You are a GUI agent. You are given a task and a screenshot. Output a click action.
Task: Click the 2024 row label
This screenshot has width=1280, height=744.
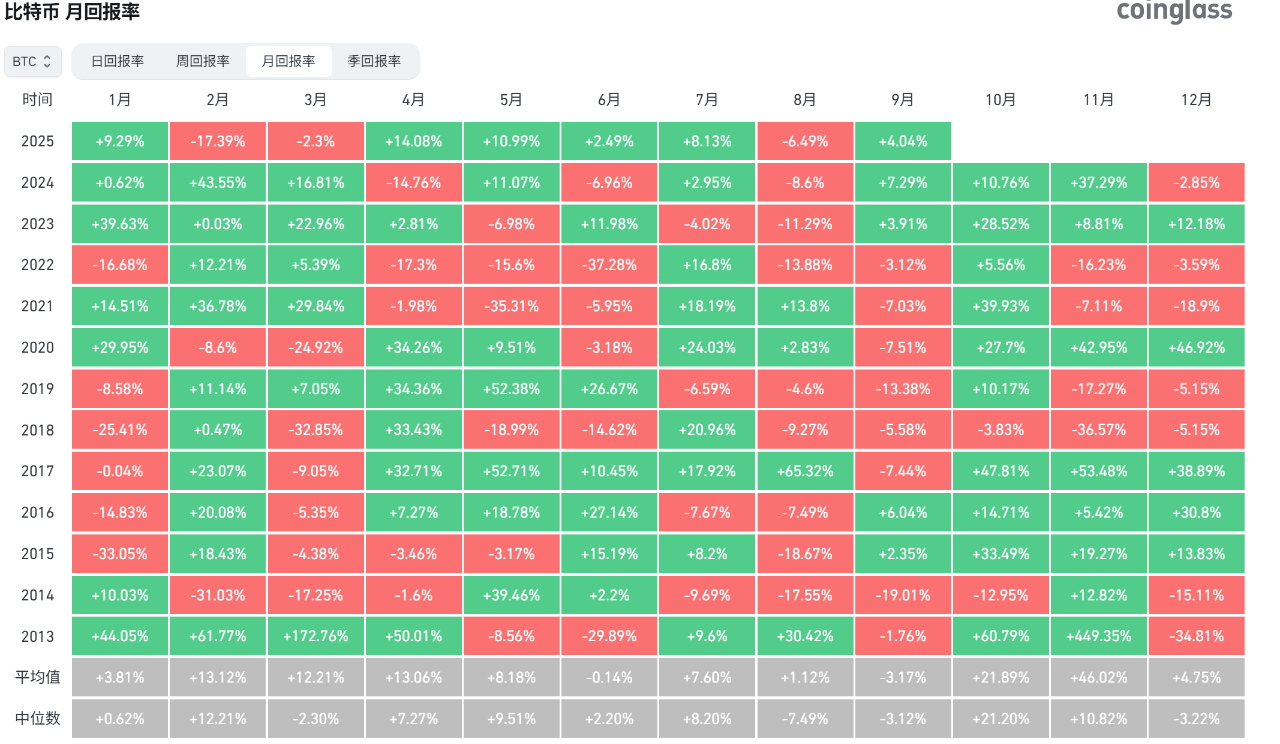pos(37,183)
